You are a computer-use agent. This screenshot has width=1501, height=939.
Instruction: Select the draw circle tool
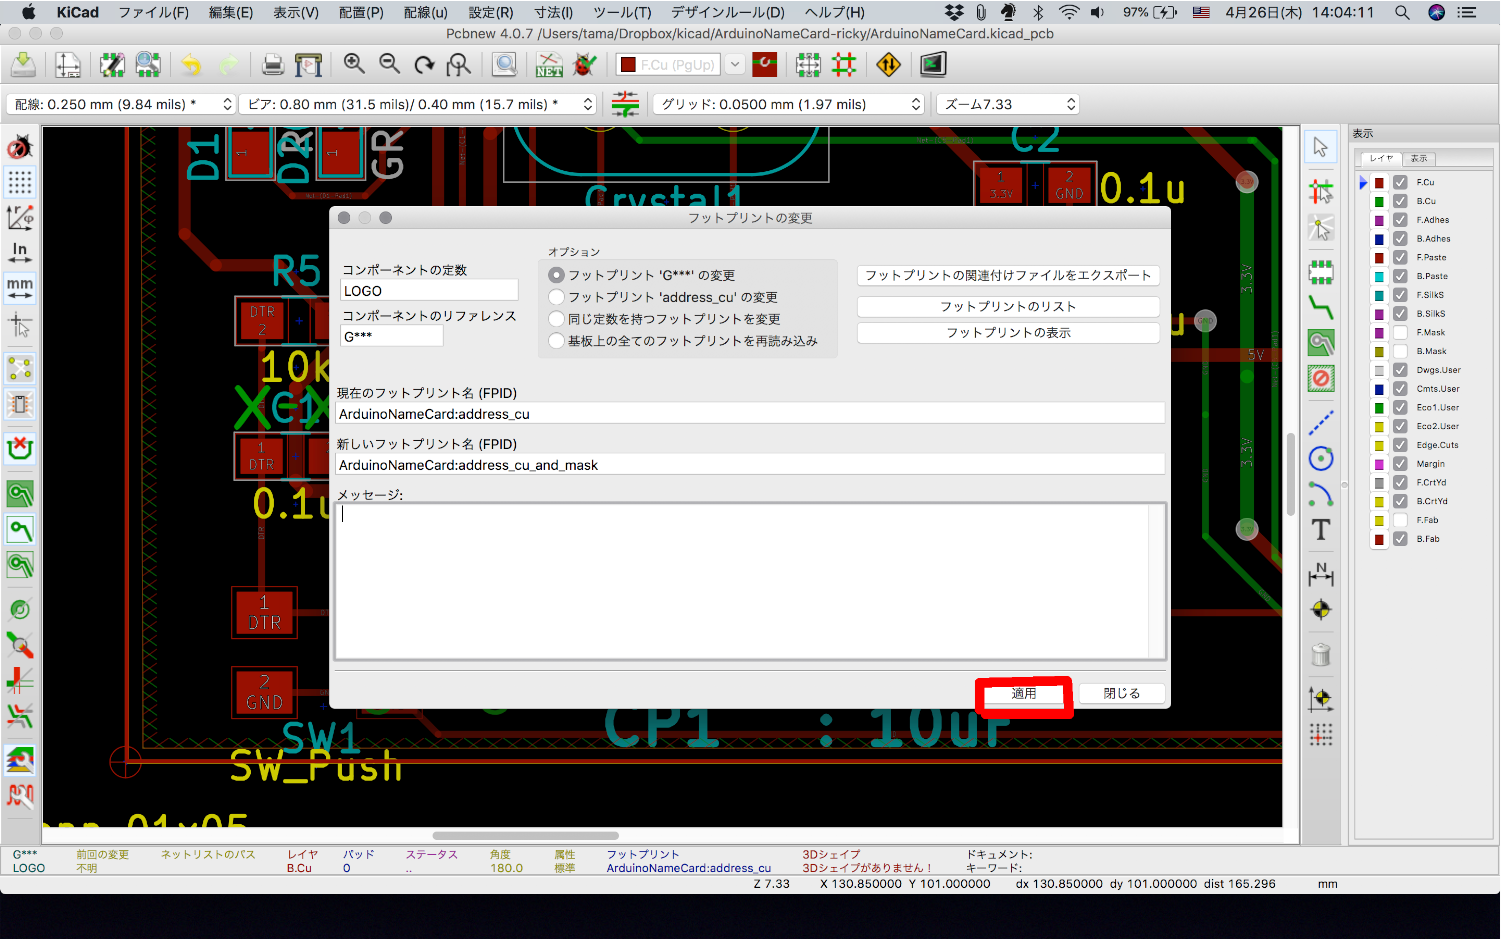[1321, 459]
